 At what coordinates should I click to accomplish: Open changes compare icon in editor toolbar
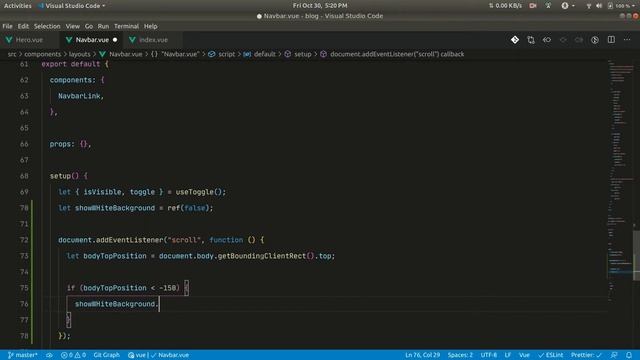click(531, 40)
